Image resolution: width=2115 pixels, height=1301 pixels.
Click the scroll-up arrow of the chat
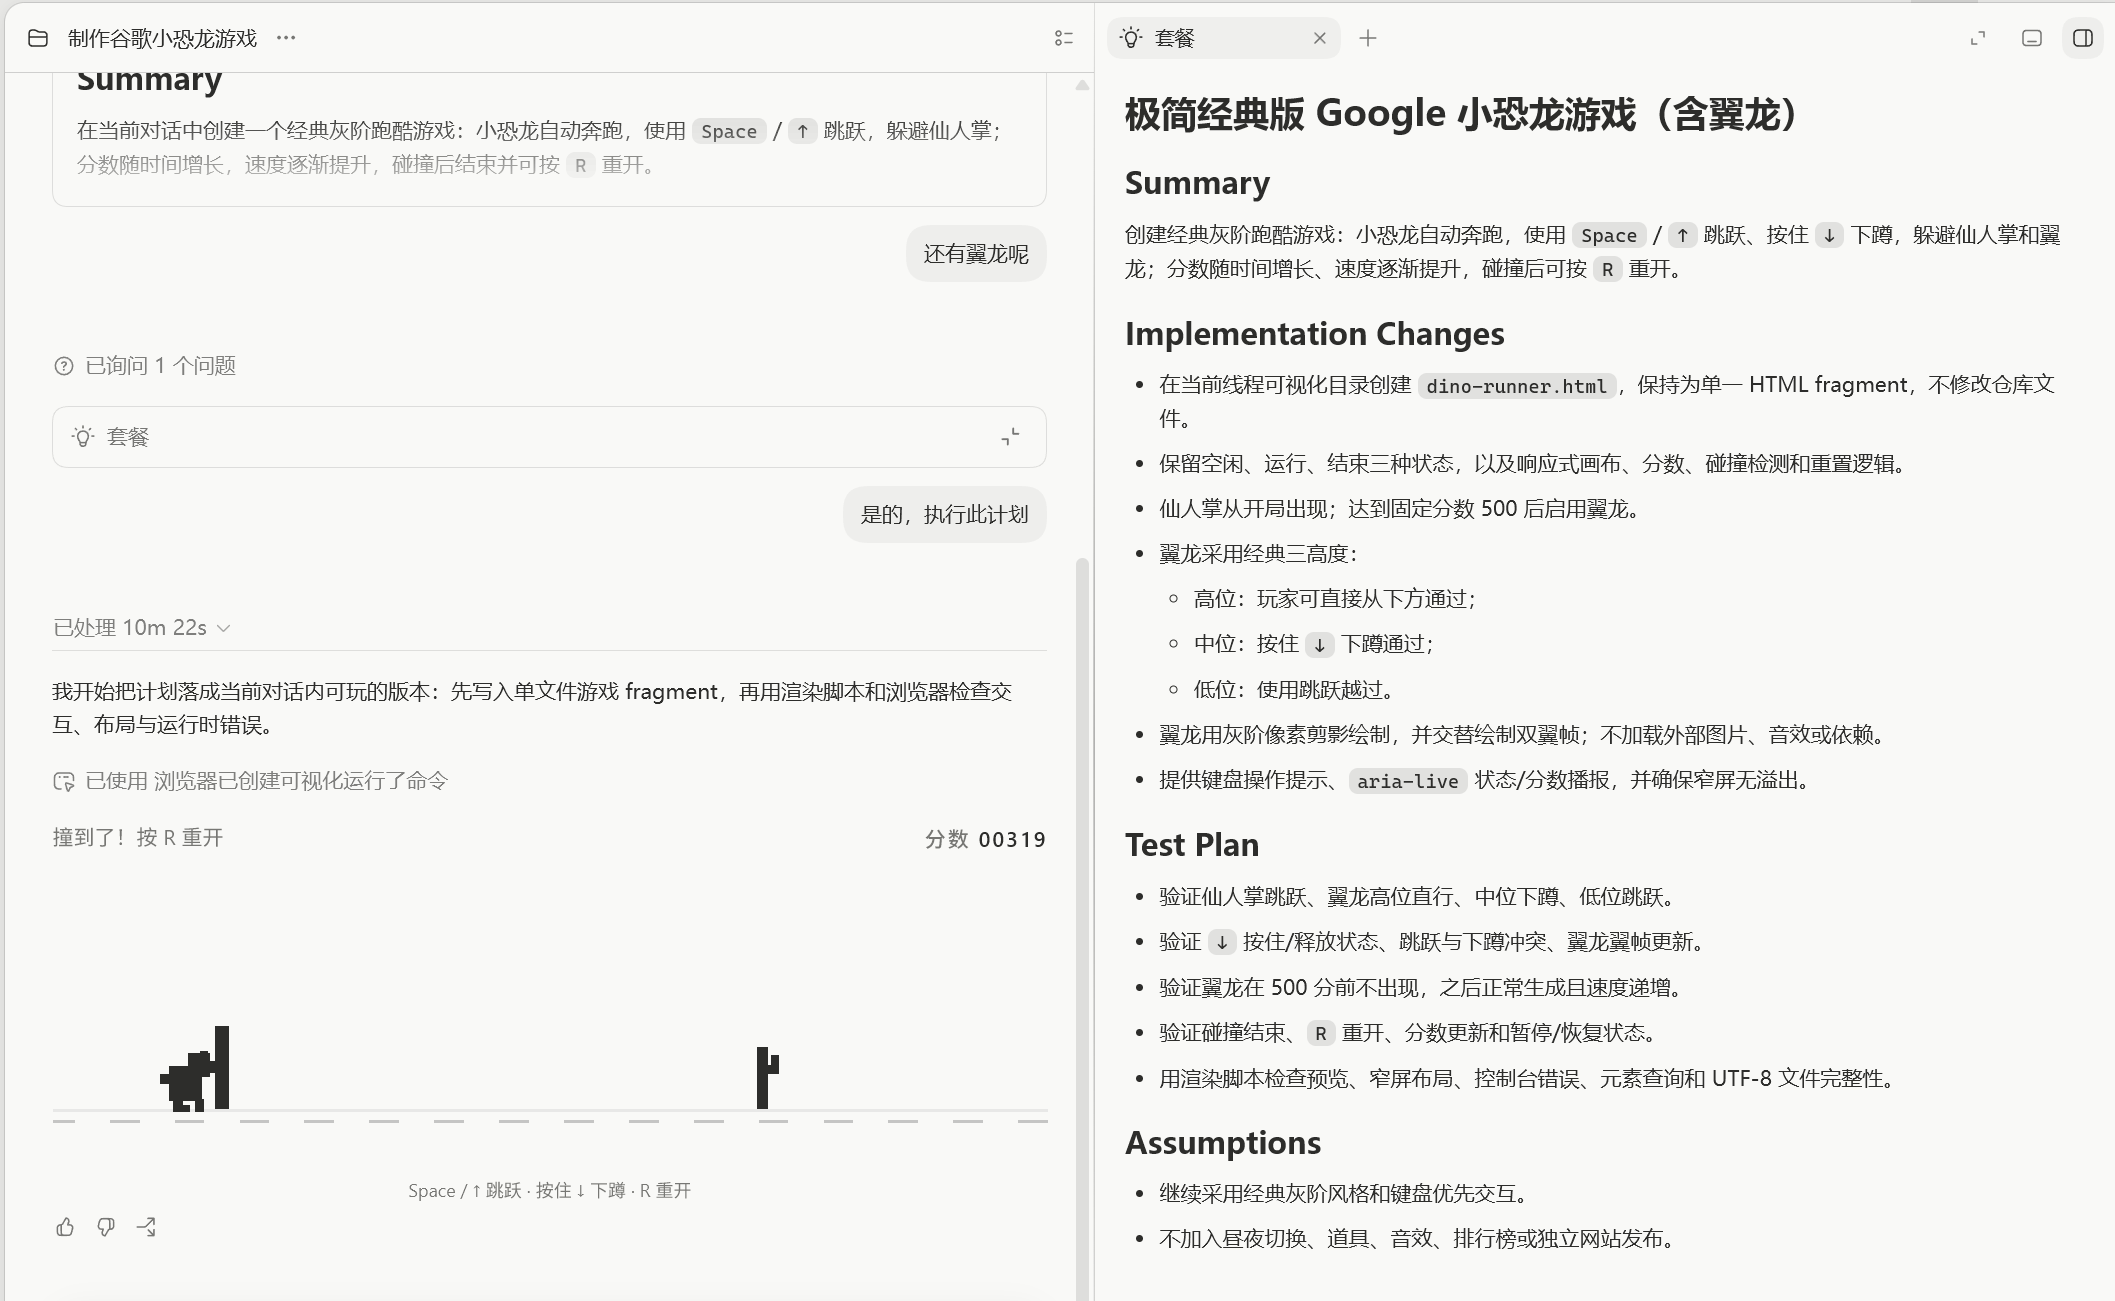point(1082,86)
